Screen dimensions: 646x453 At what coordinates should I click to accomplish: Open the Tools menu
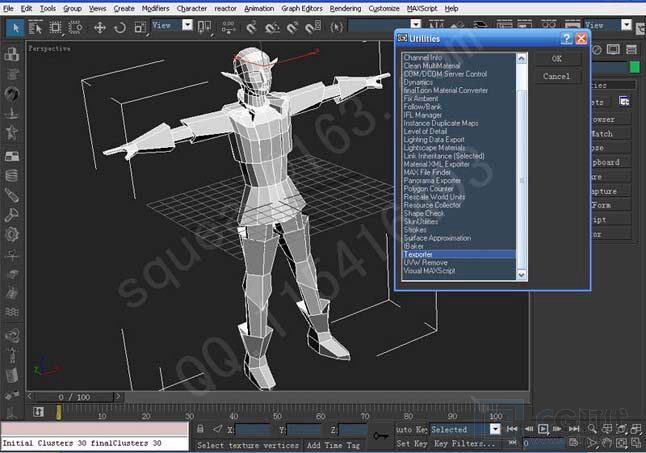[x=48, y=8]
